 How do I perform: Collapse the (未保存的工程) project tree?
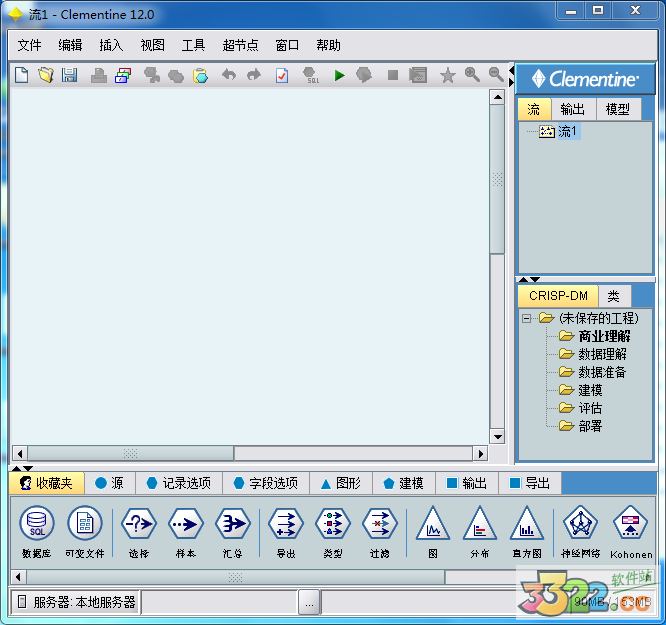click(x=526, y=318)
